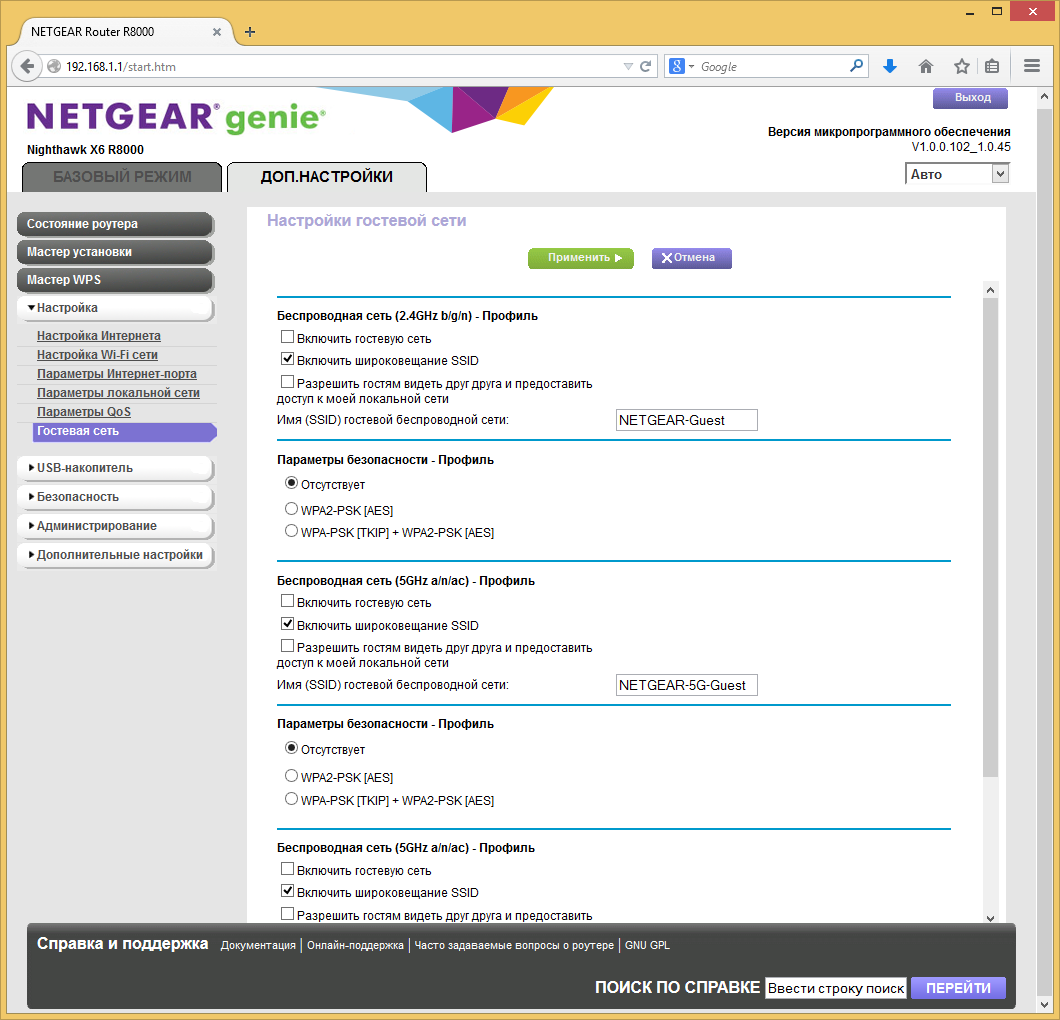Bookmark this page with the star icon
The height and width of the screenshot is (1020, 1060).
click(x=961, y=66)
